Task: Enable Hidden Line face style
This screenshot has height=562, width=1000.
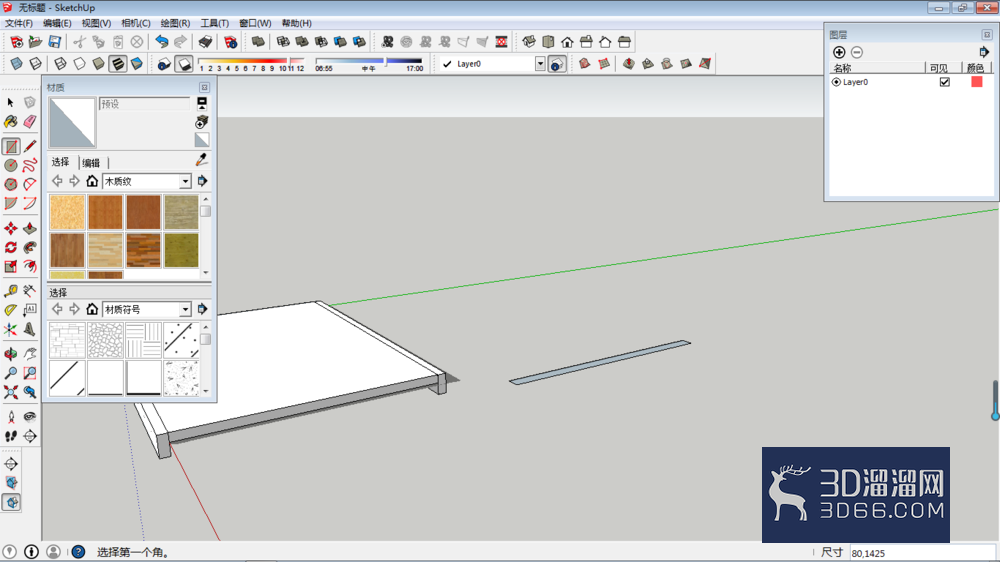Action: click(79, 64)
